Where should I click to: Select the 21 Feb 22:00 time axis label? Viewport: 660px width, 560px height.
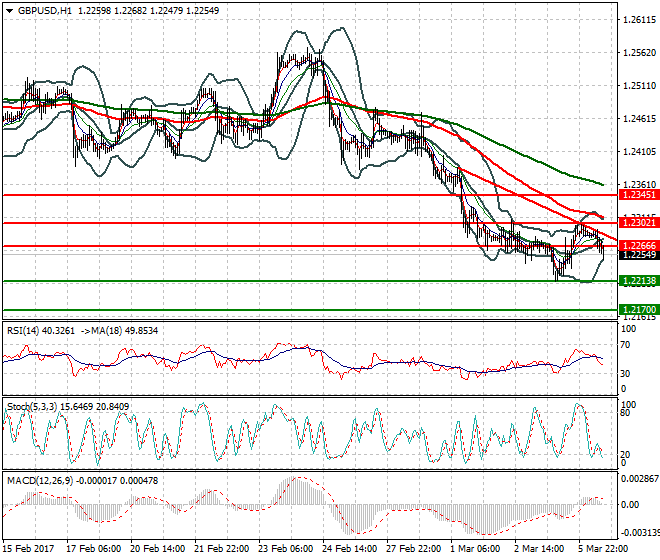(x=221, y=549)
